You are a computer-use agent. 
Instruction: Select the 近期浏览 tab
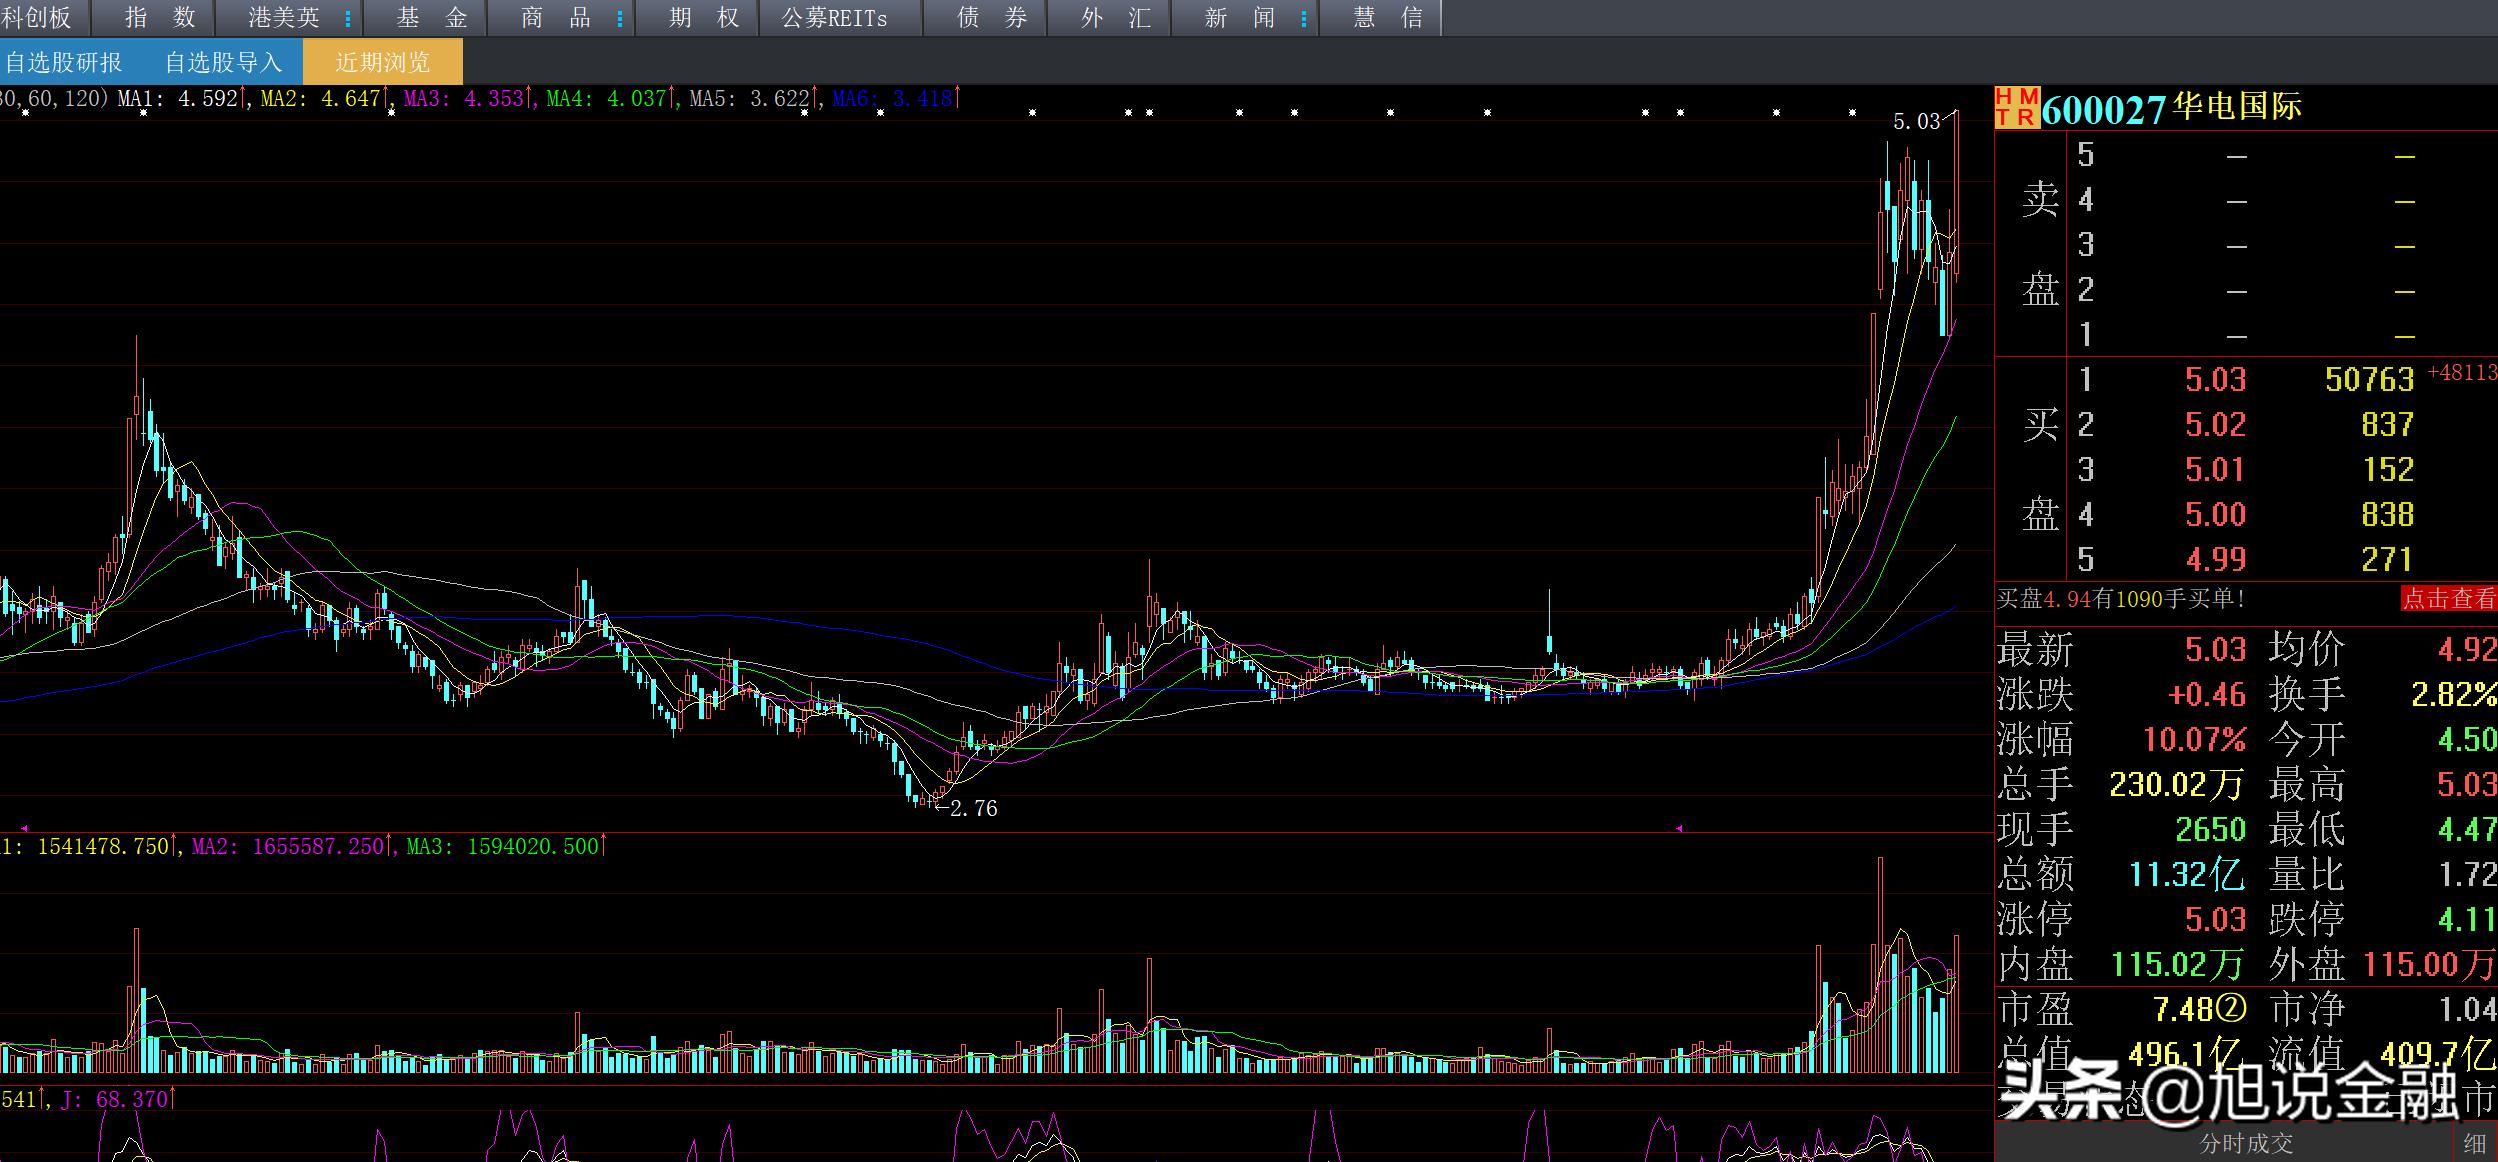(382, 62)
